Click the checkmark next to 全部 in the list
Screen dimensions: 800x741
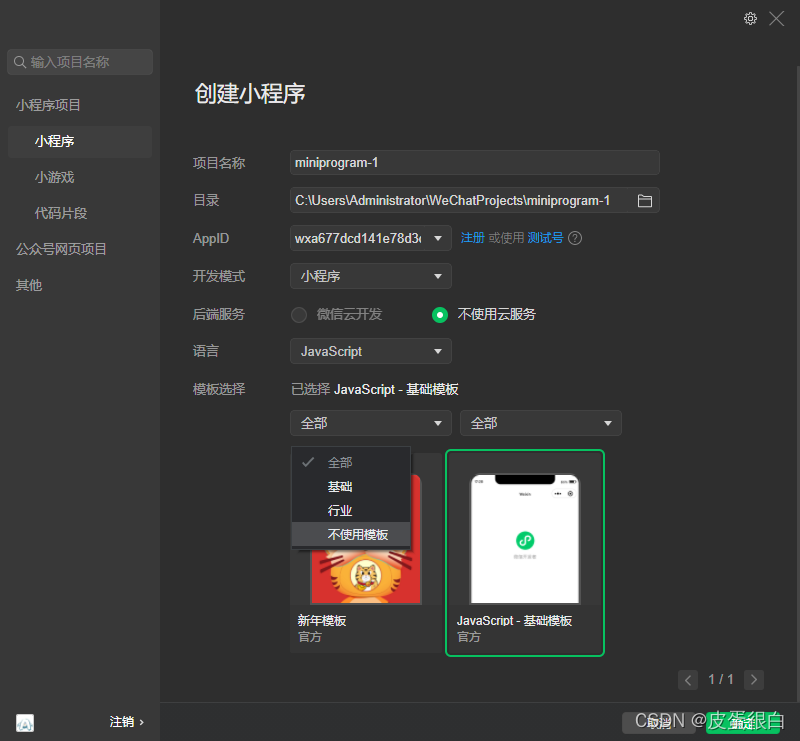tap(307, 462)
